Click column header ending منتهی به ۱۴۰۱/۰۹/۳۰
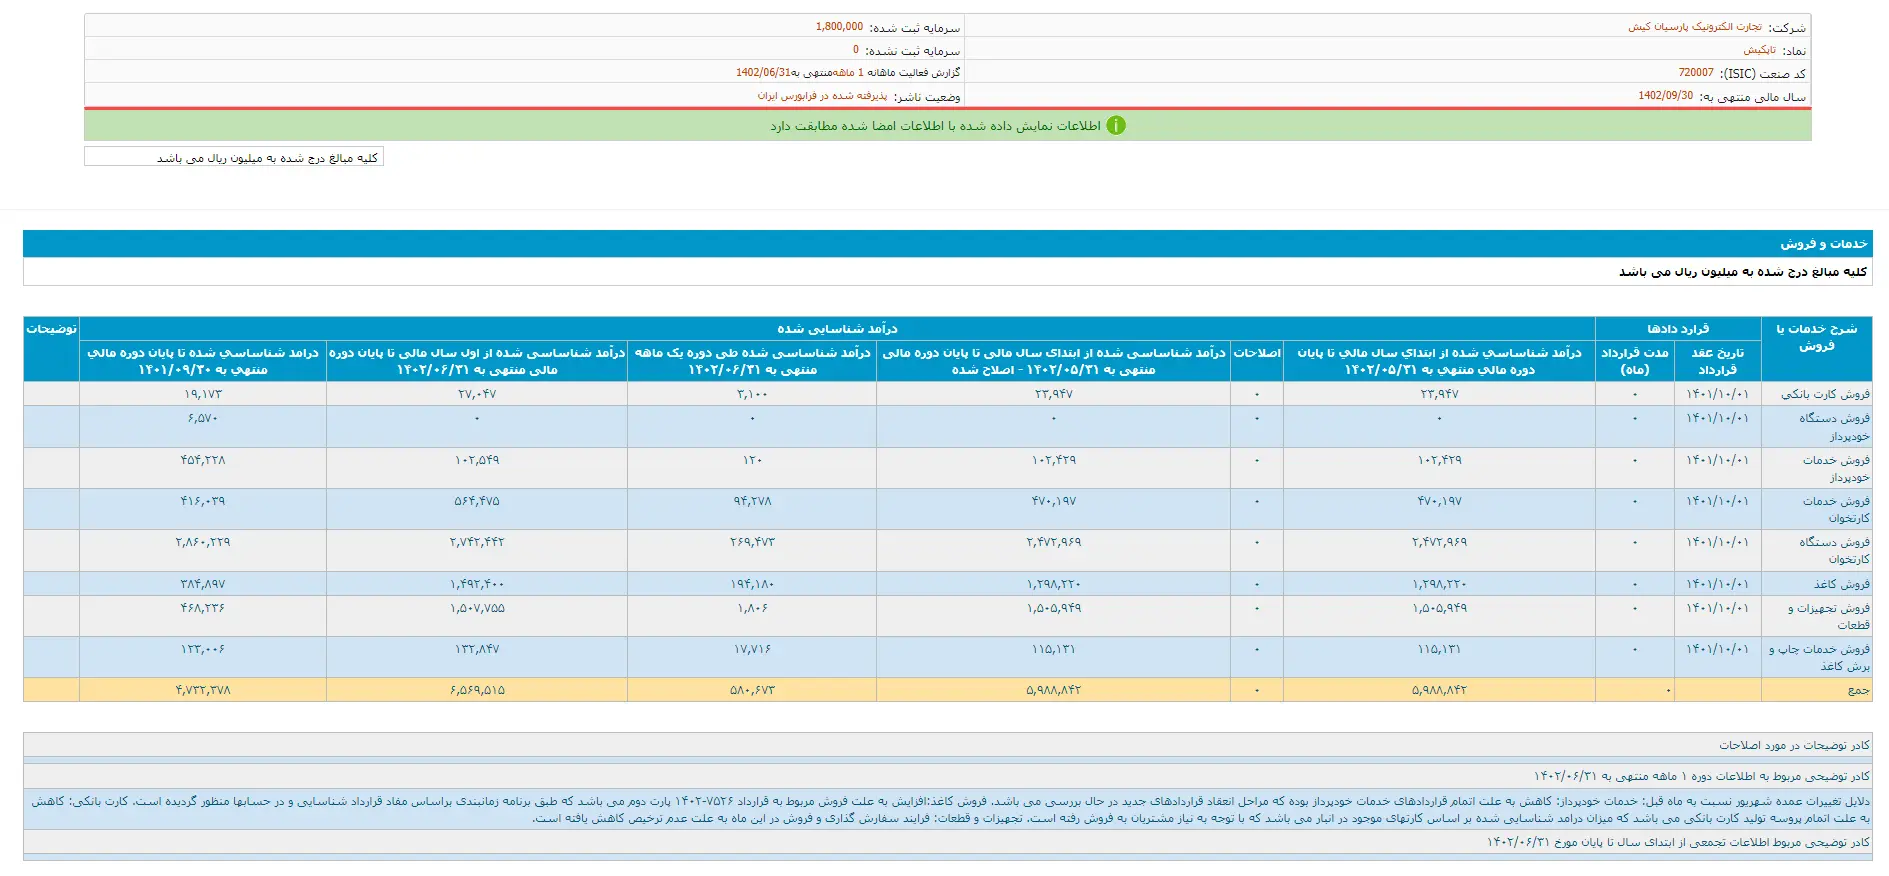The image size is (1889, 876). [203, 361]
